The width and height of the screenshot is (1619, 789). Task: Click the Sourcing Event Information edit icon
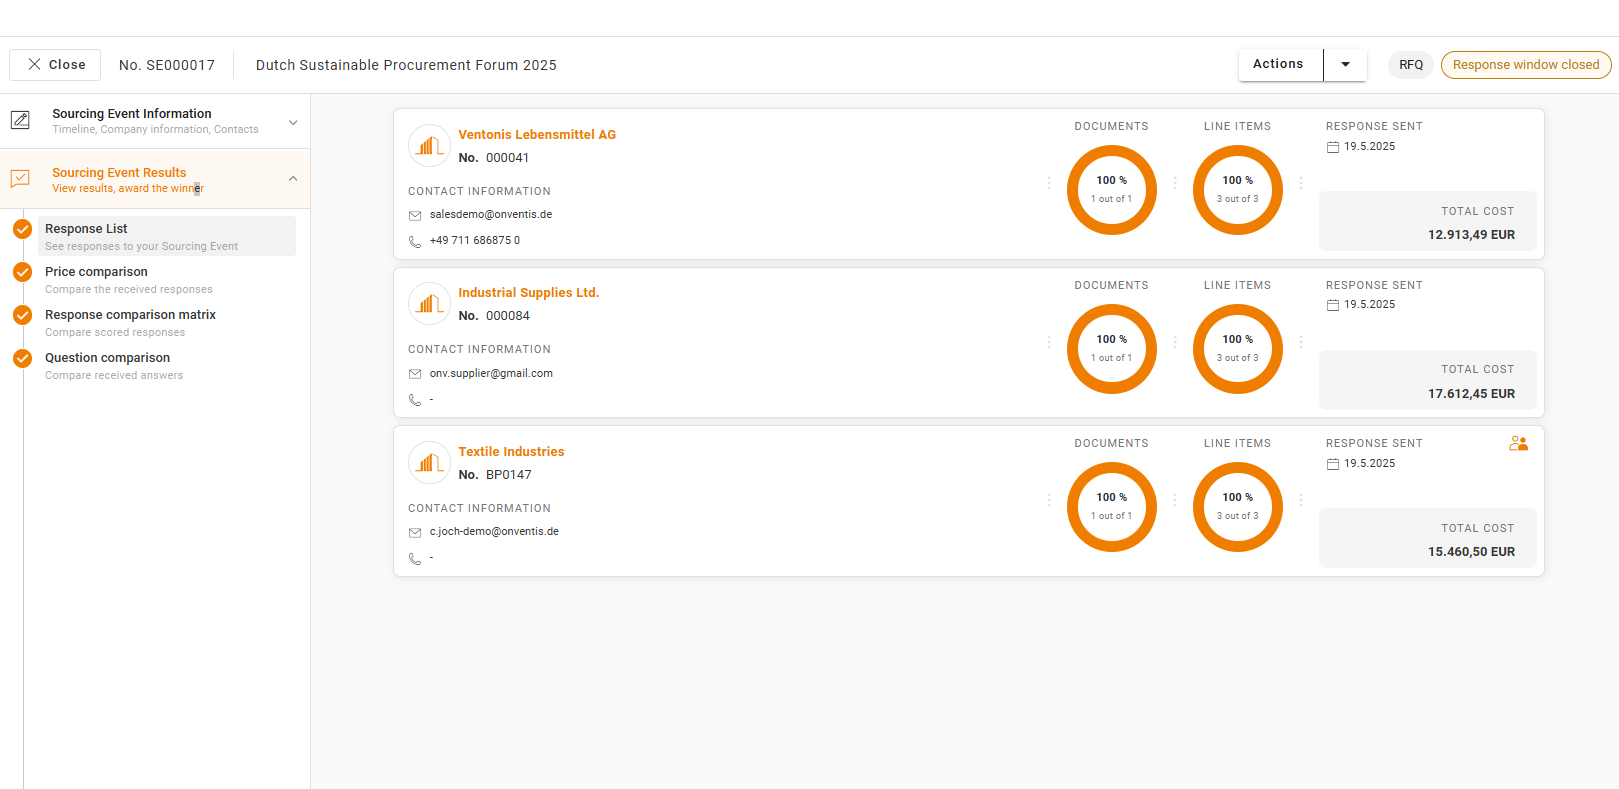click(x=20, y=121)
